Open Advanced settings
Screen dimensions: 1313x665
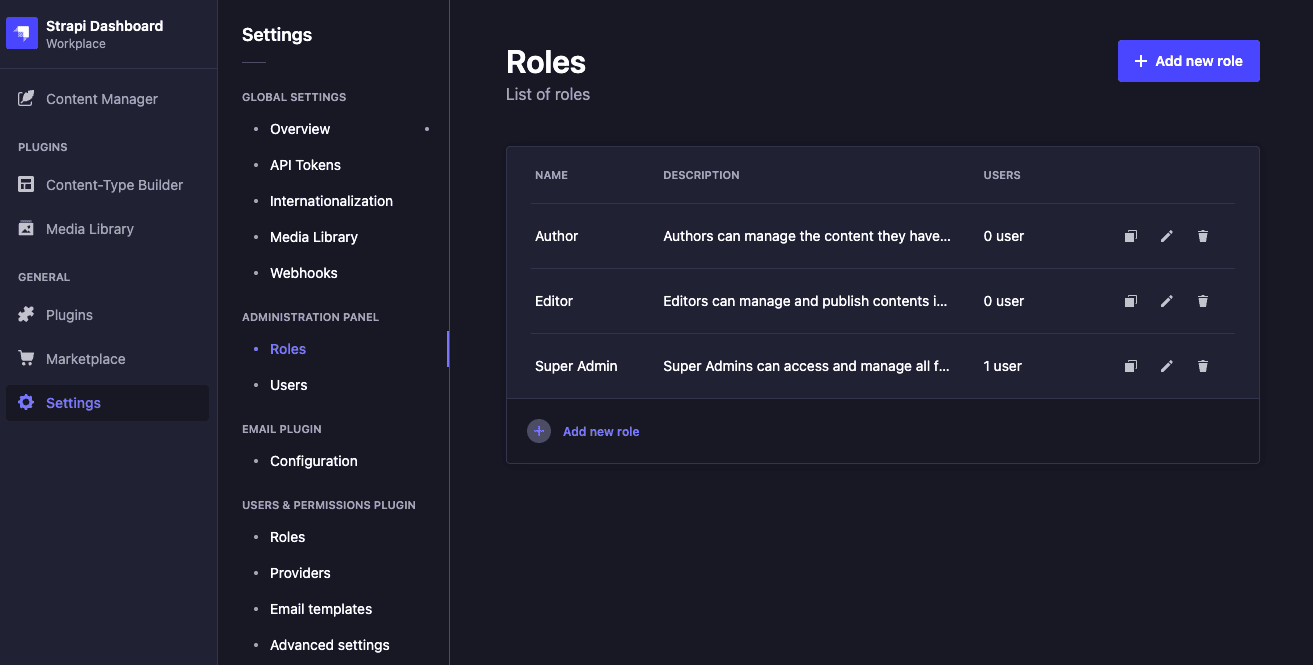[x=330, y=645]
